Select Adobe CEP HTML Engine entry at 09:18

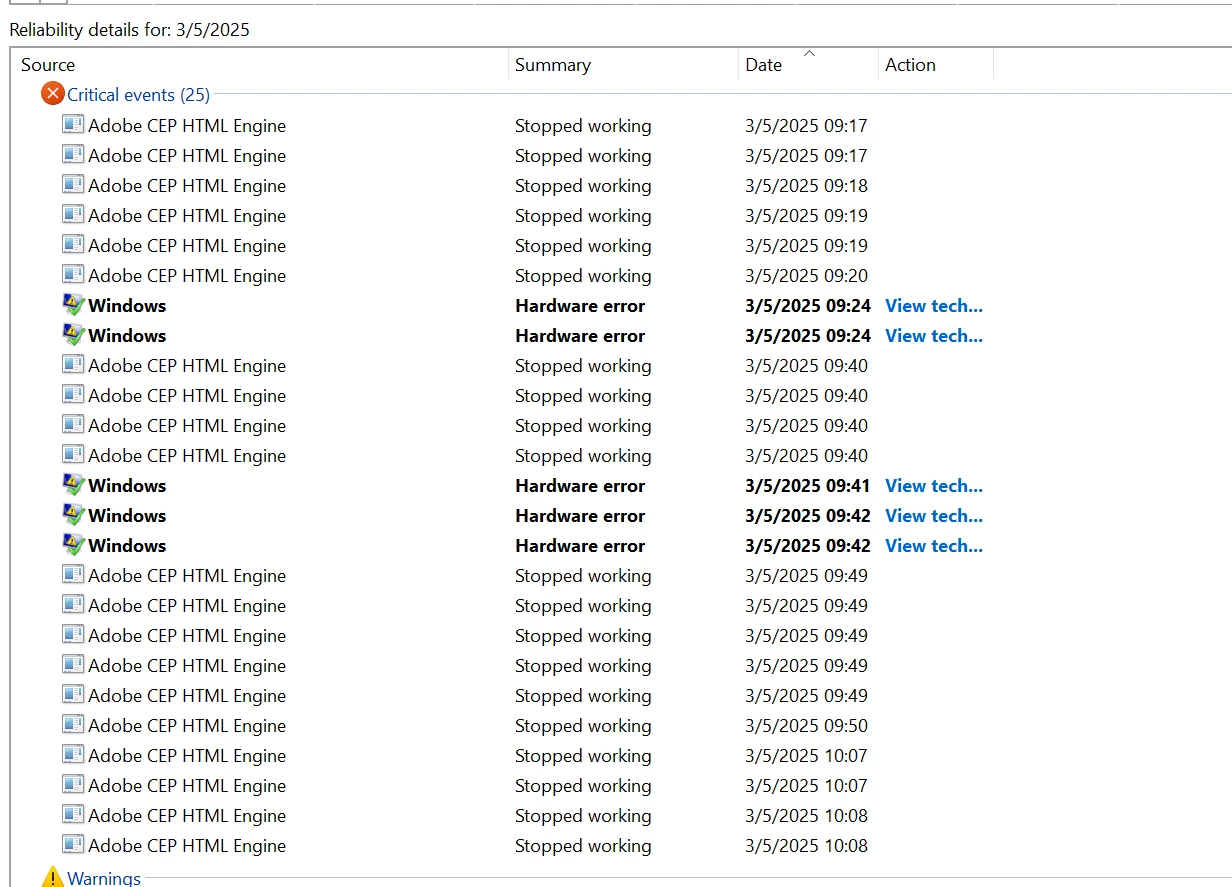(187, 186)
